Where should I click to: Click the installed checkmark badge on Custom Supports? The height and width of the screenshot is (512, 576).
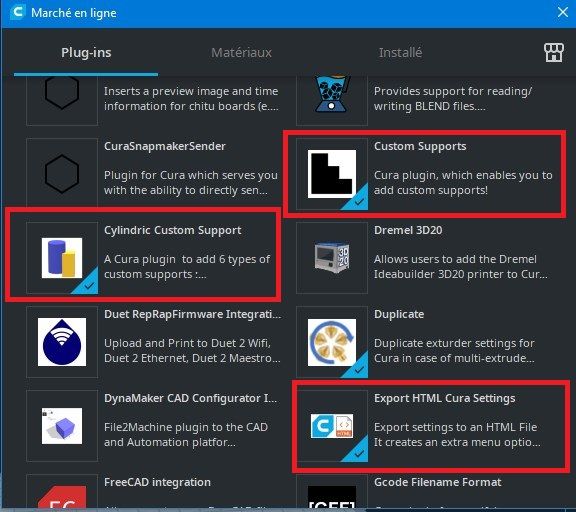[x=358, y=201]
